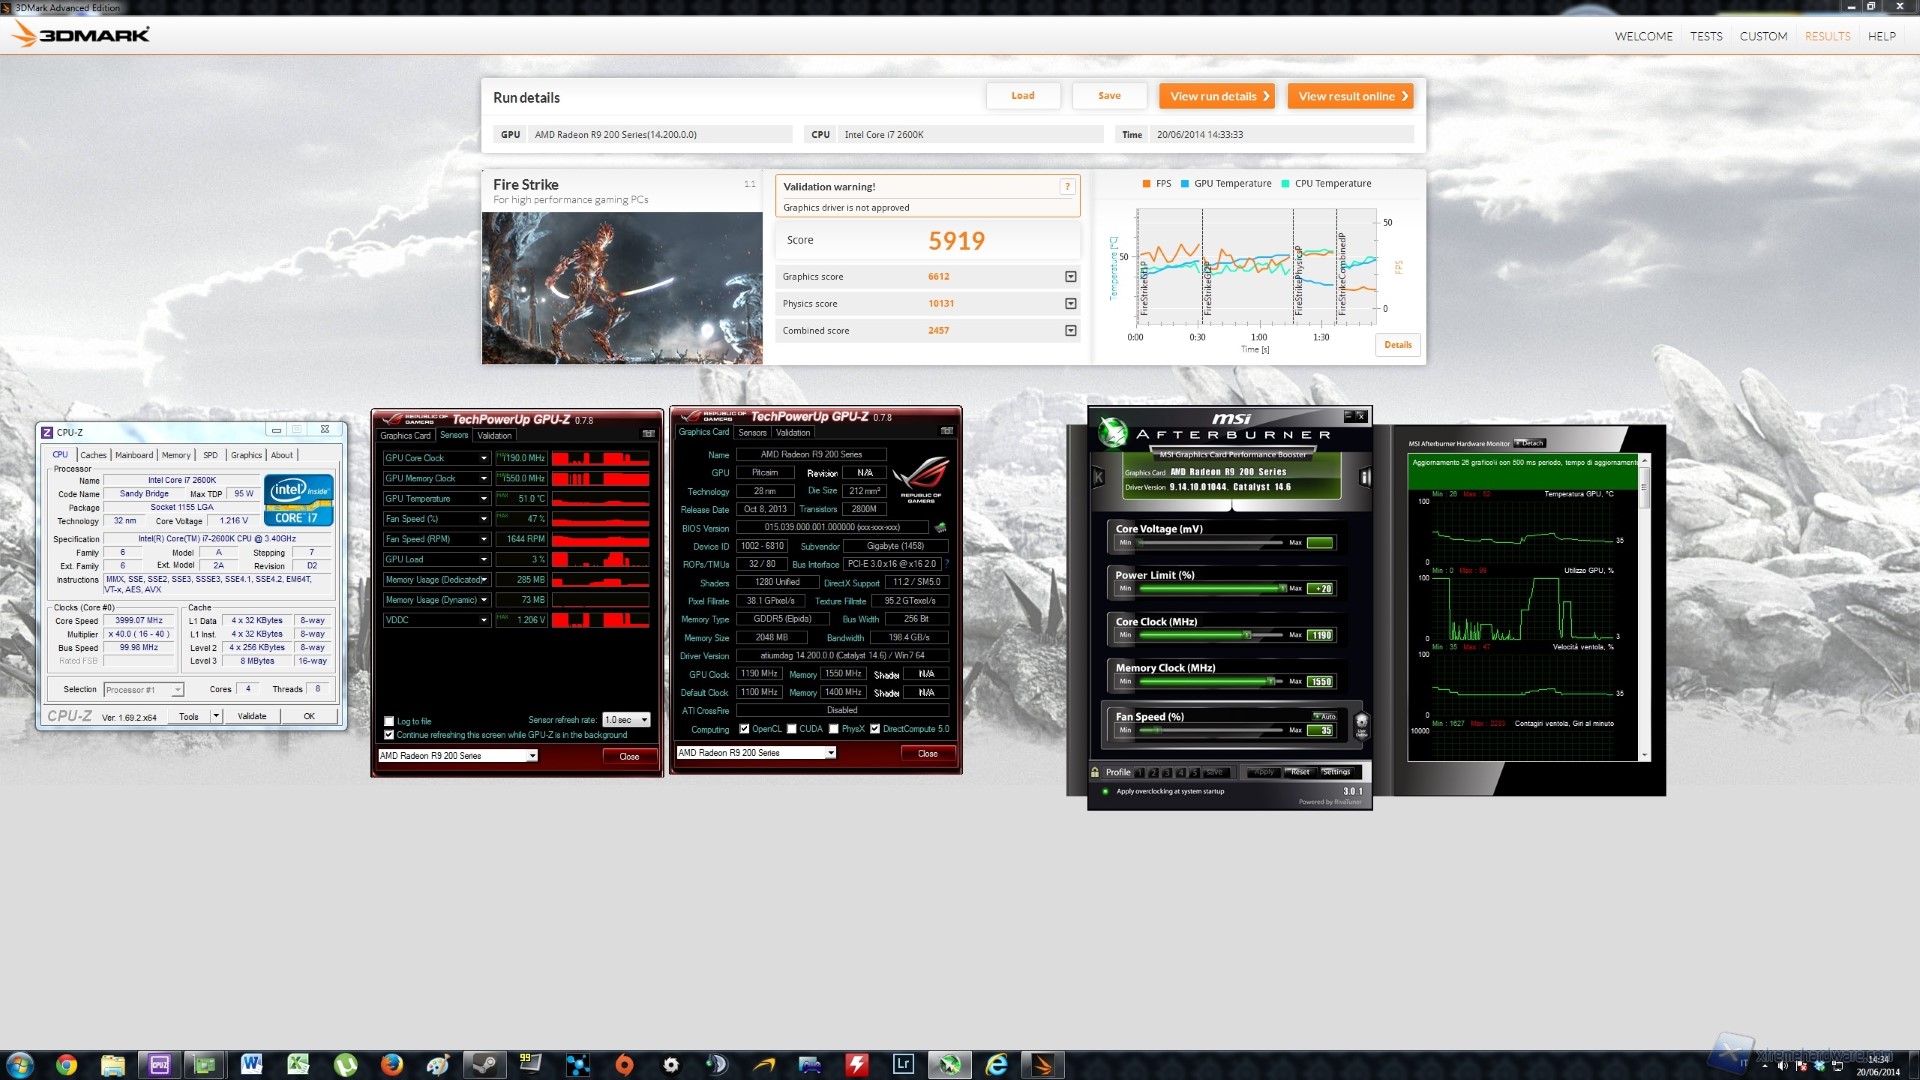Click the Afterburner information "i" icon
The image size is (1920, 1080).
tap(1364, 478)
